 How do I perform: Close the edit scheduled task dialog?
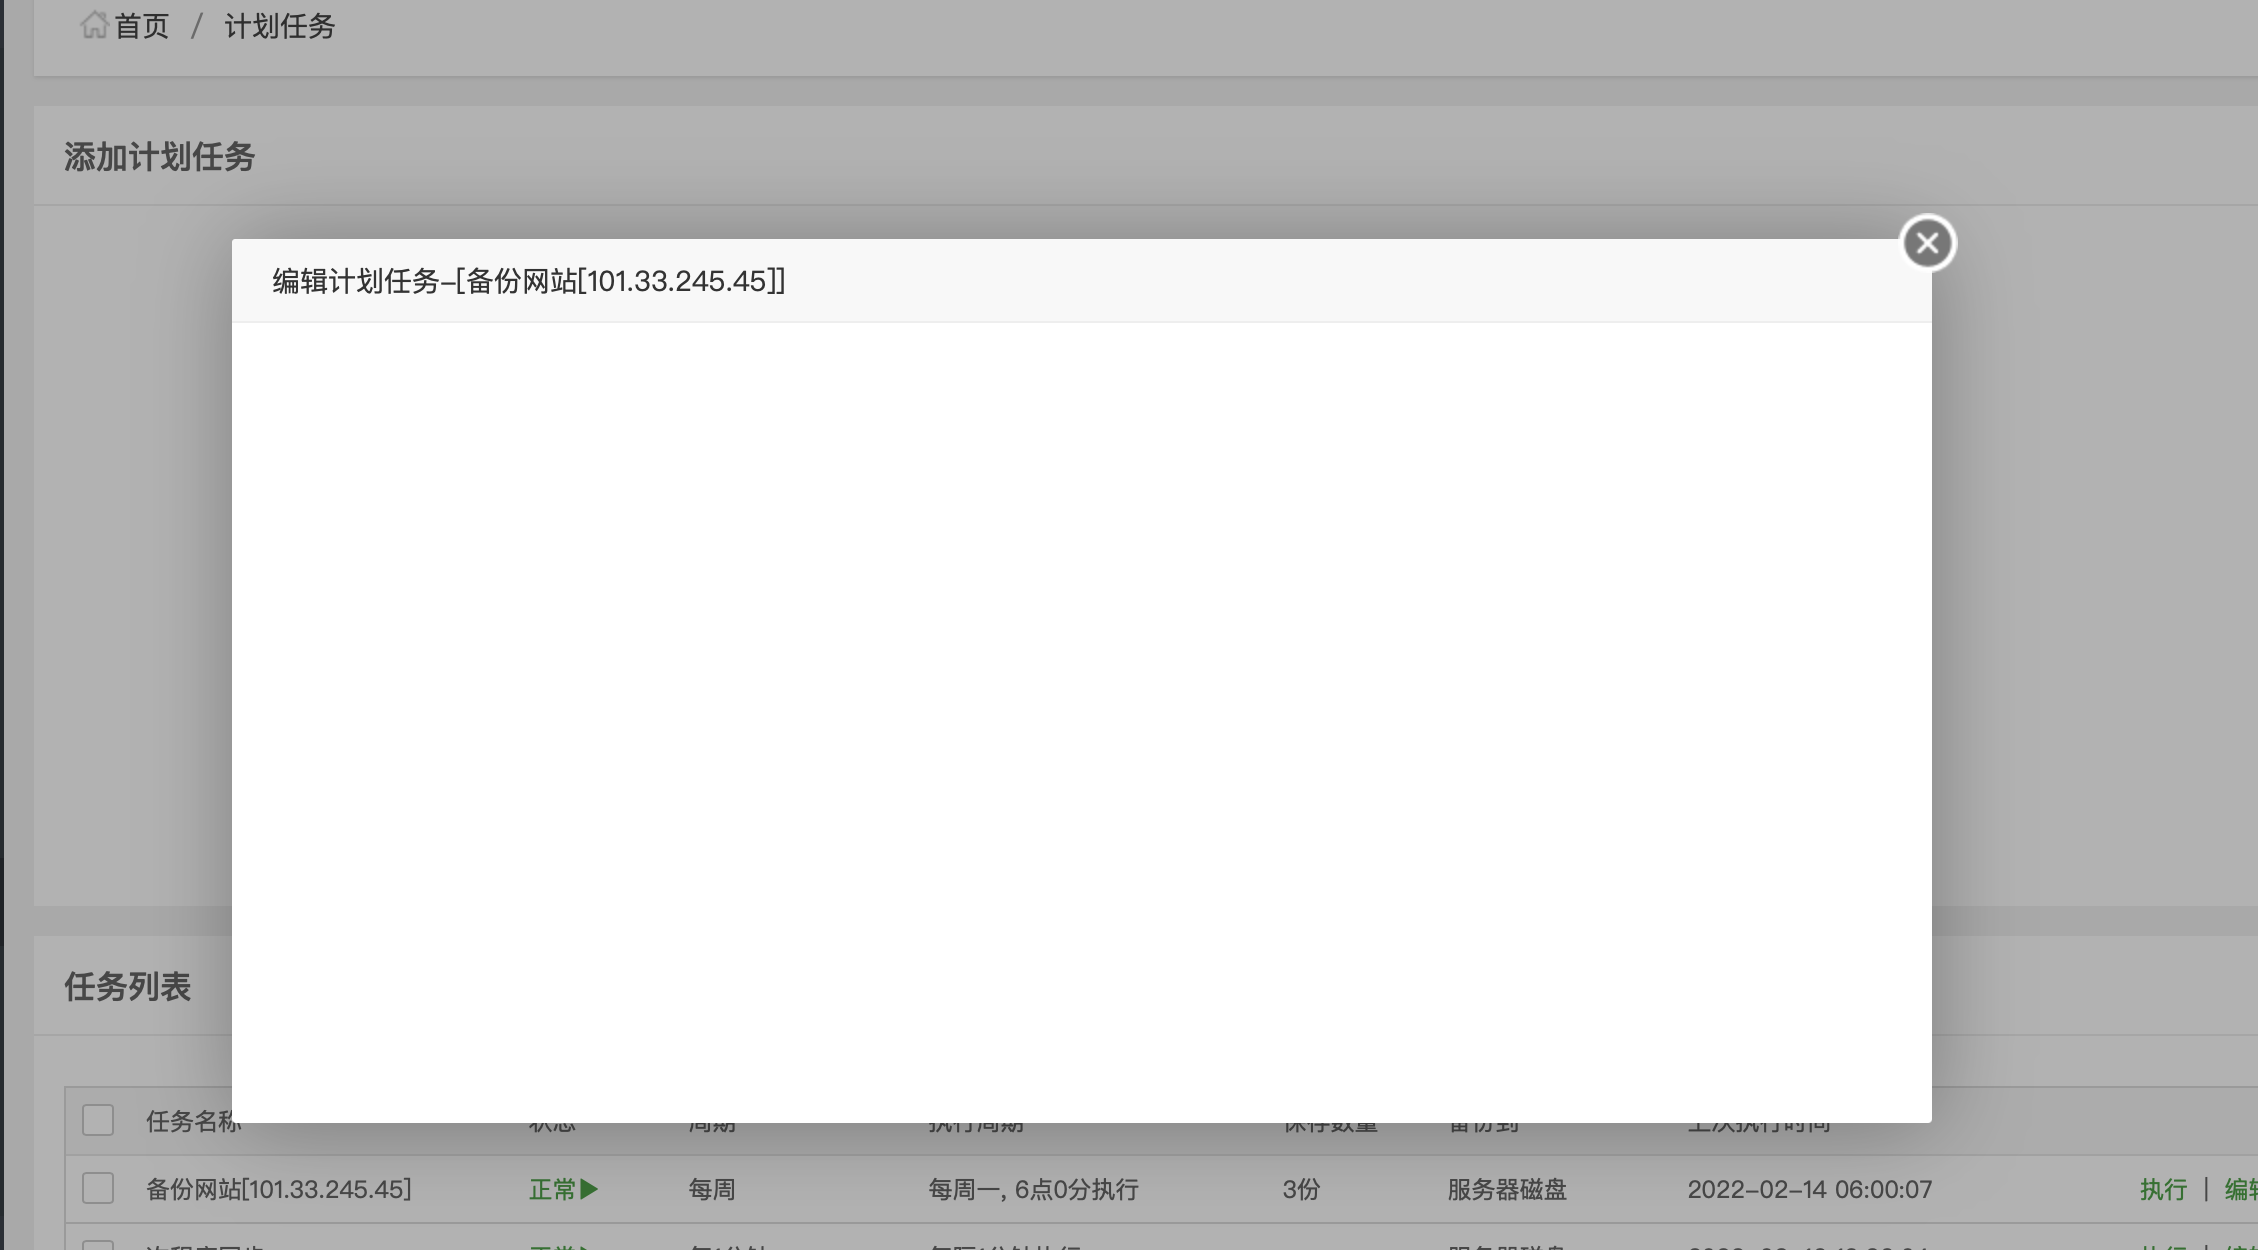1927,243
